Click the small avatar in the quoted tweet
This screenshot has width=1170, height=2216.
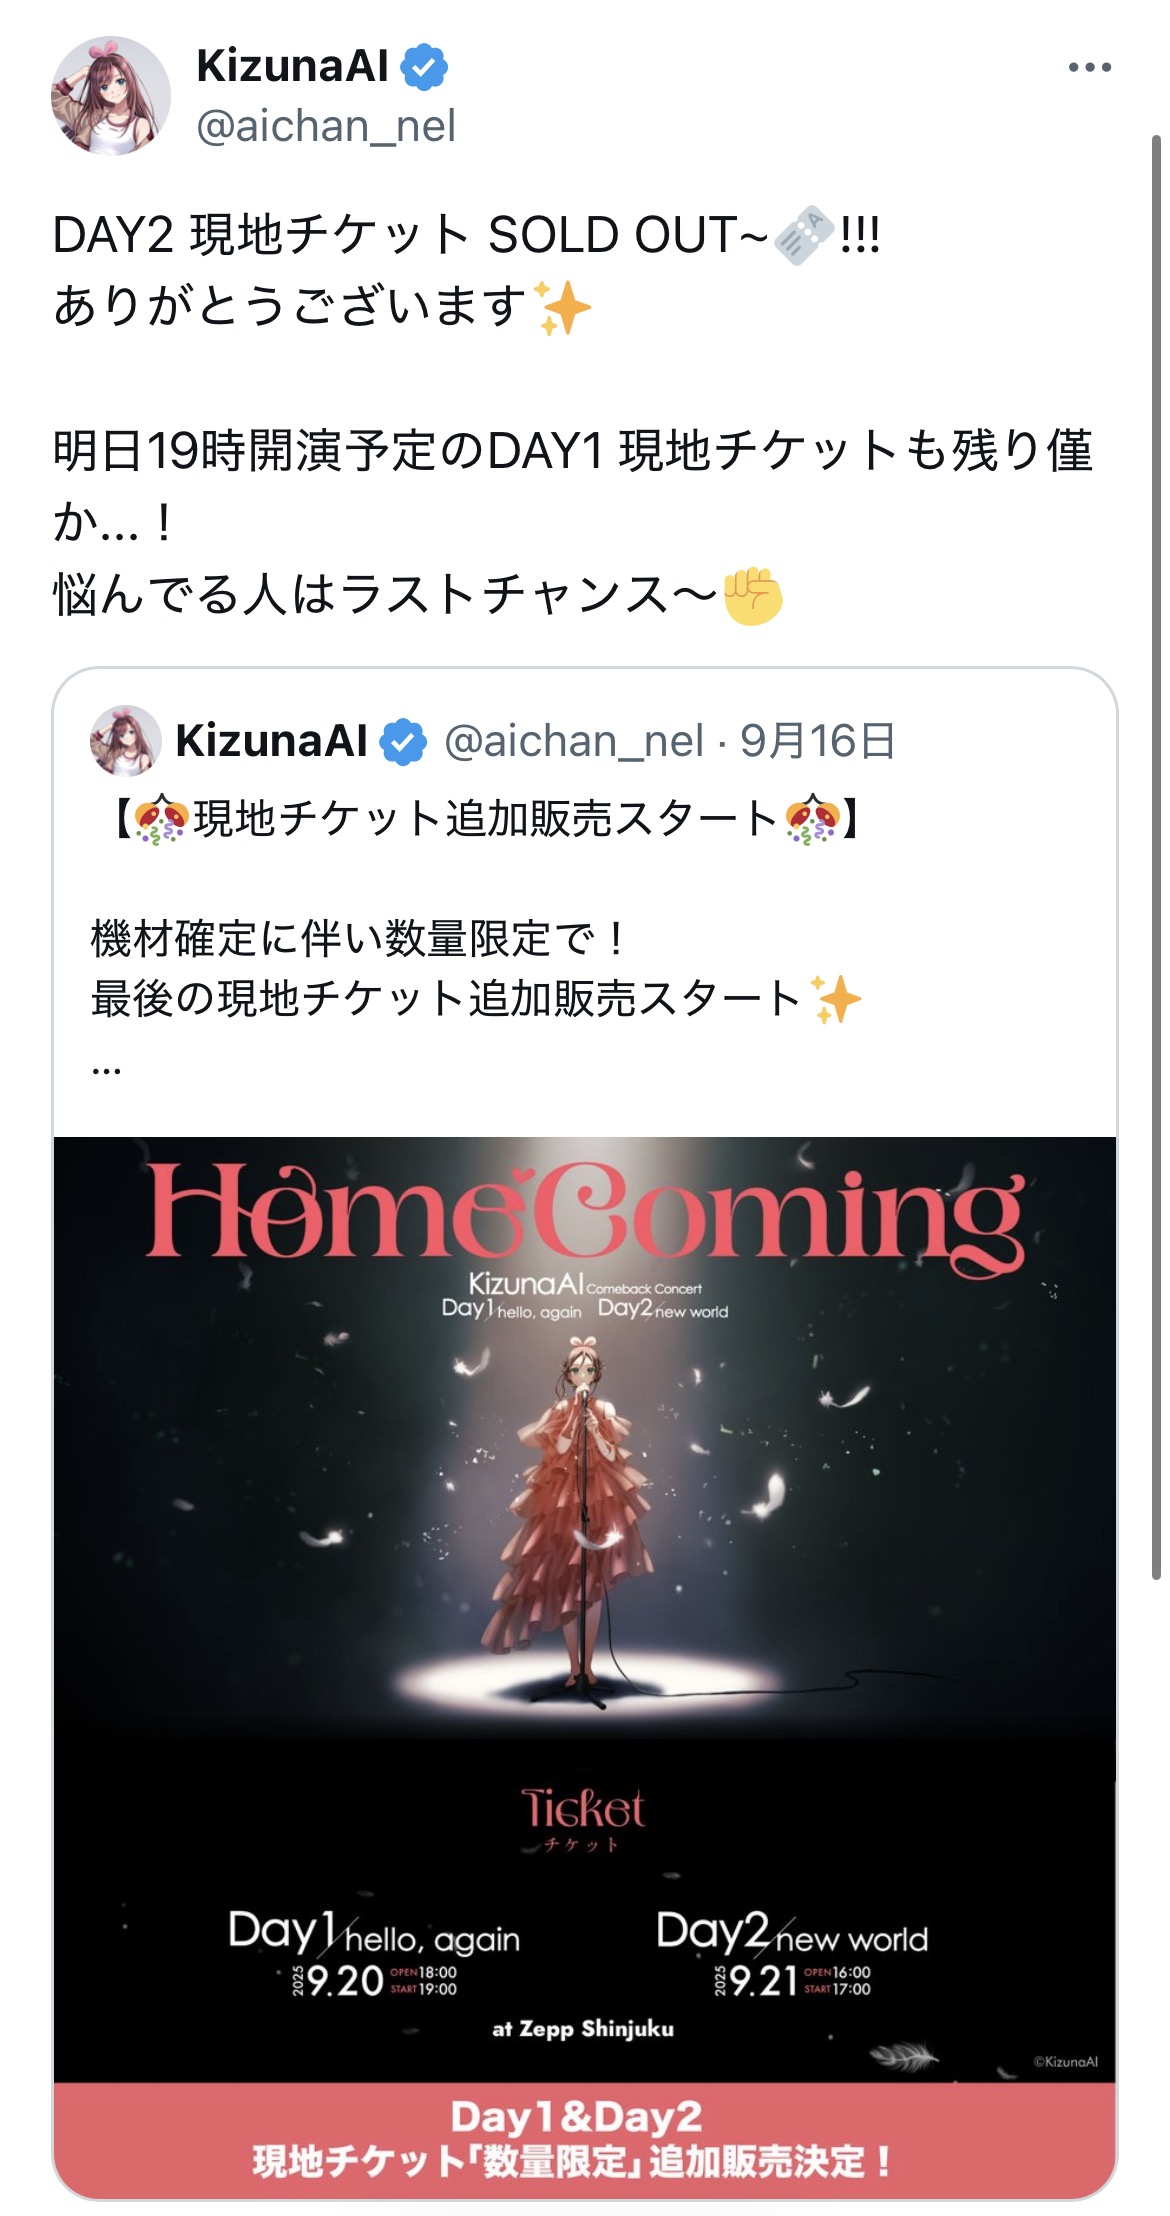click(x=126, y=741)
